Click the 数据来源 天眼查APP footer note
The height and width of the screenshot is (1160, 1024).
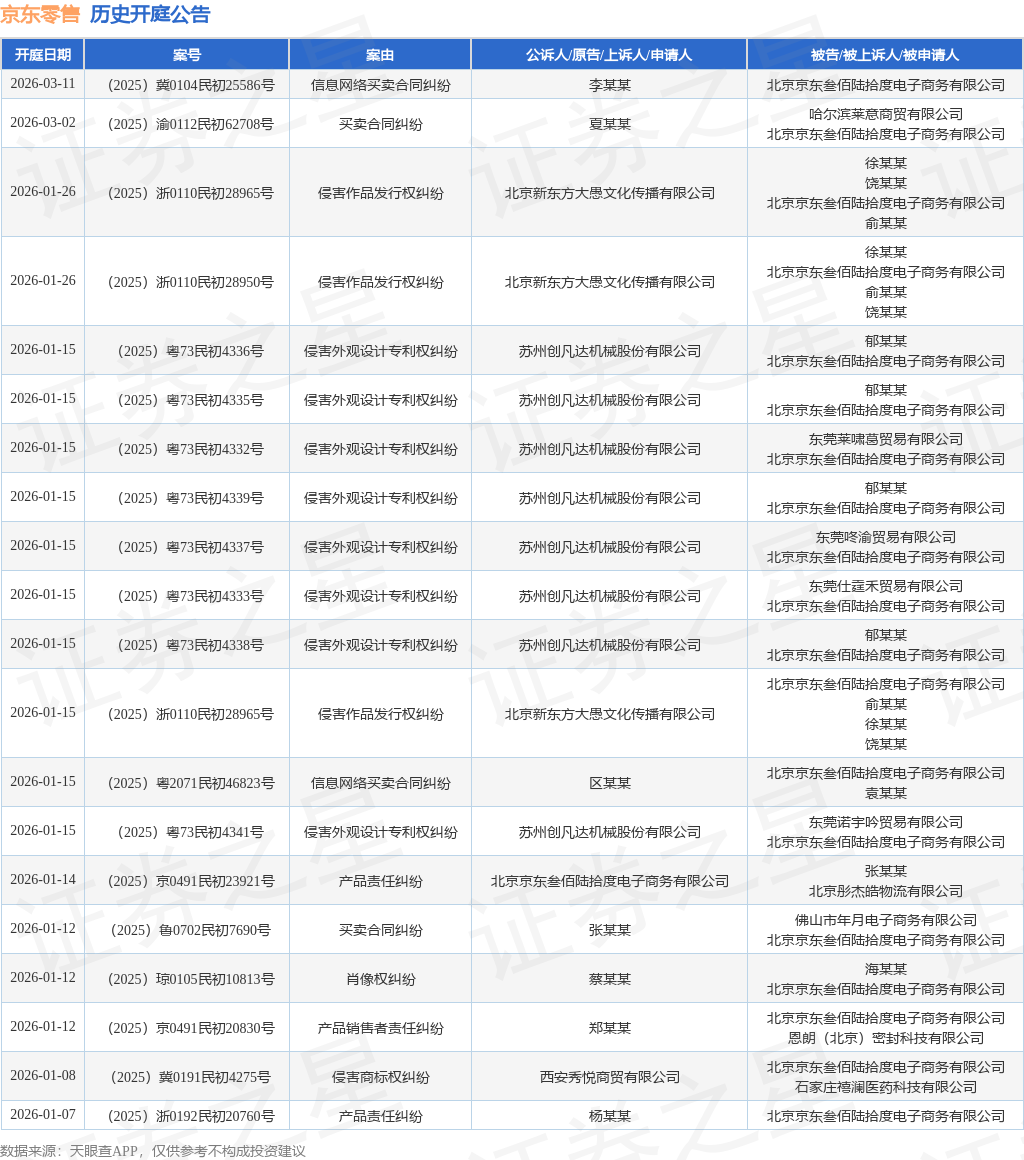(153, 1150)
